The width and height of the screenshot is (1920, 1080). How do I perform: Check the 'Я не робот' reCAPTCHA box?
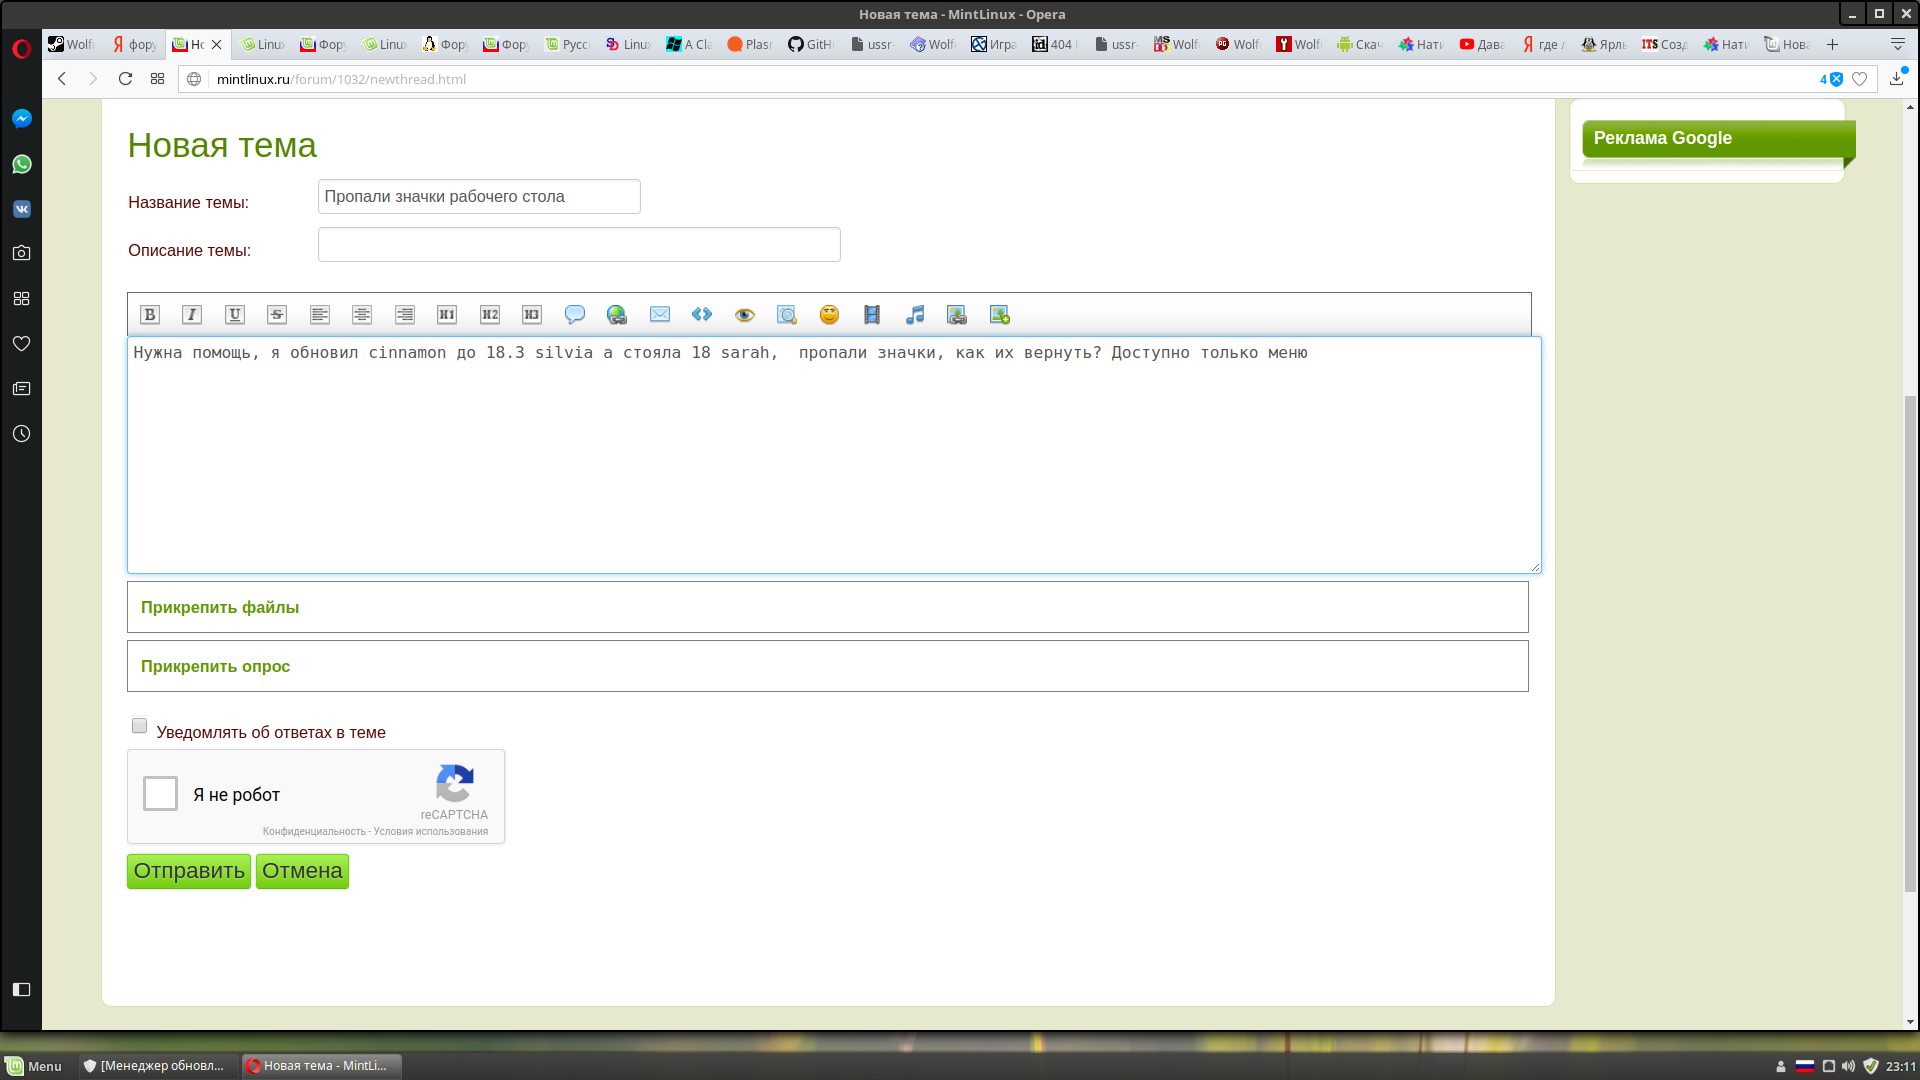coord(160,794)
